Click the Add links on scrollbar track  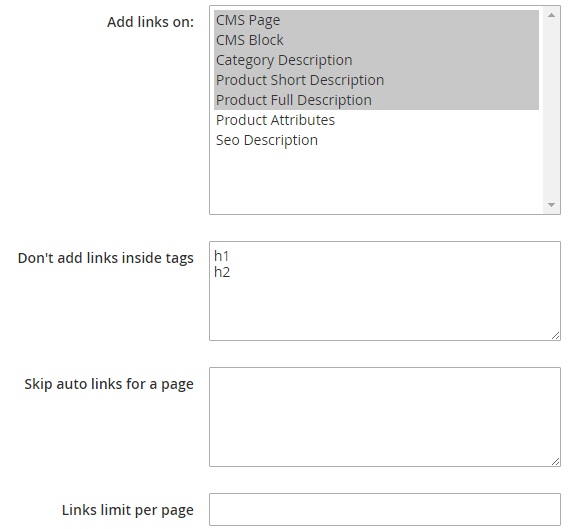(x=551, y=110)
